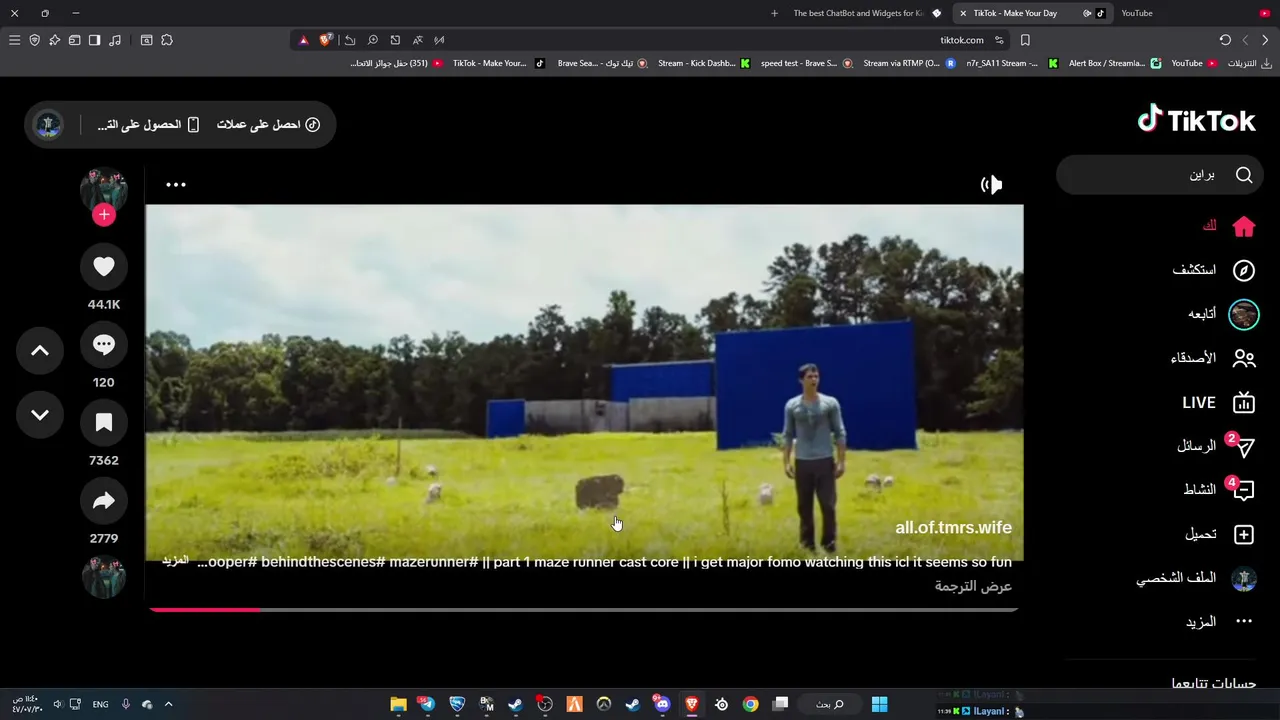Image resolution: width=1280 pixels, height=720 pixels.
Task: Open File Explorer in taskbar
Action: (x=398, y=704)
